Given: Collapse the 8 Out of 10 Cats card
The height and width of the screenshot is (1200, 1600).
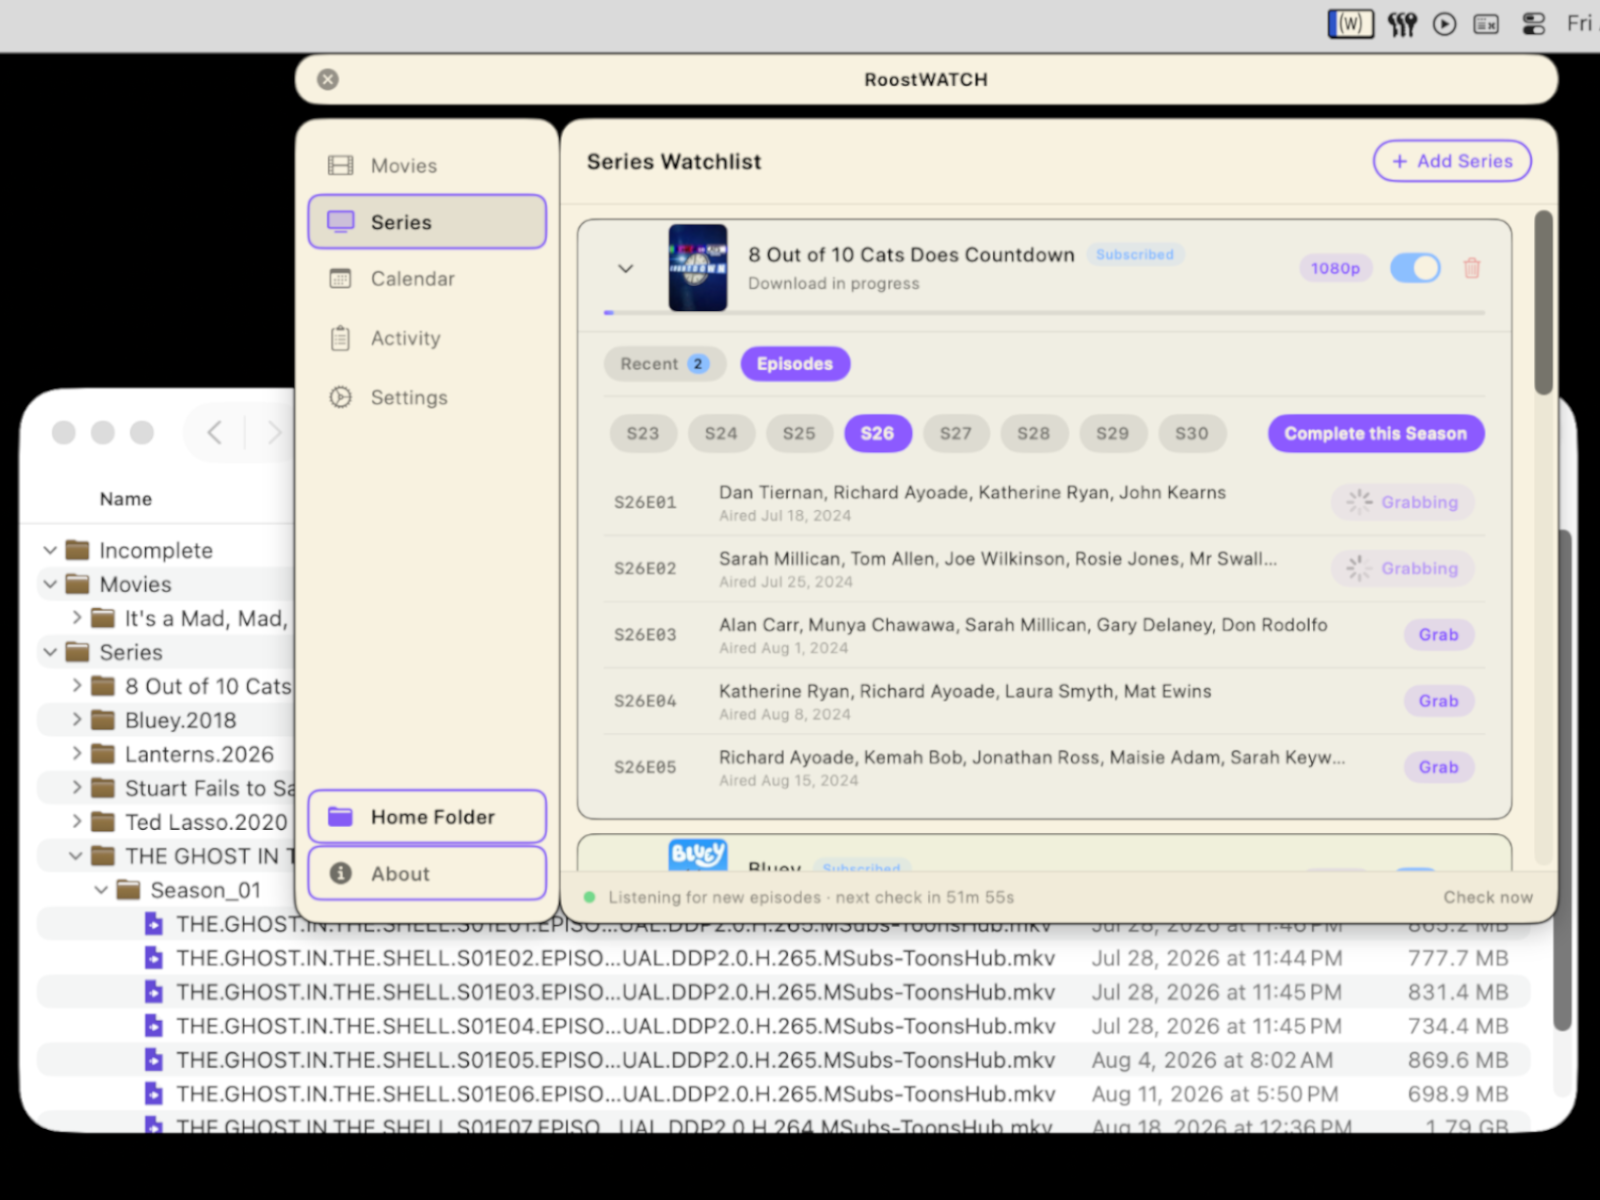Looking at the screenshot, I should point(626,268).
